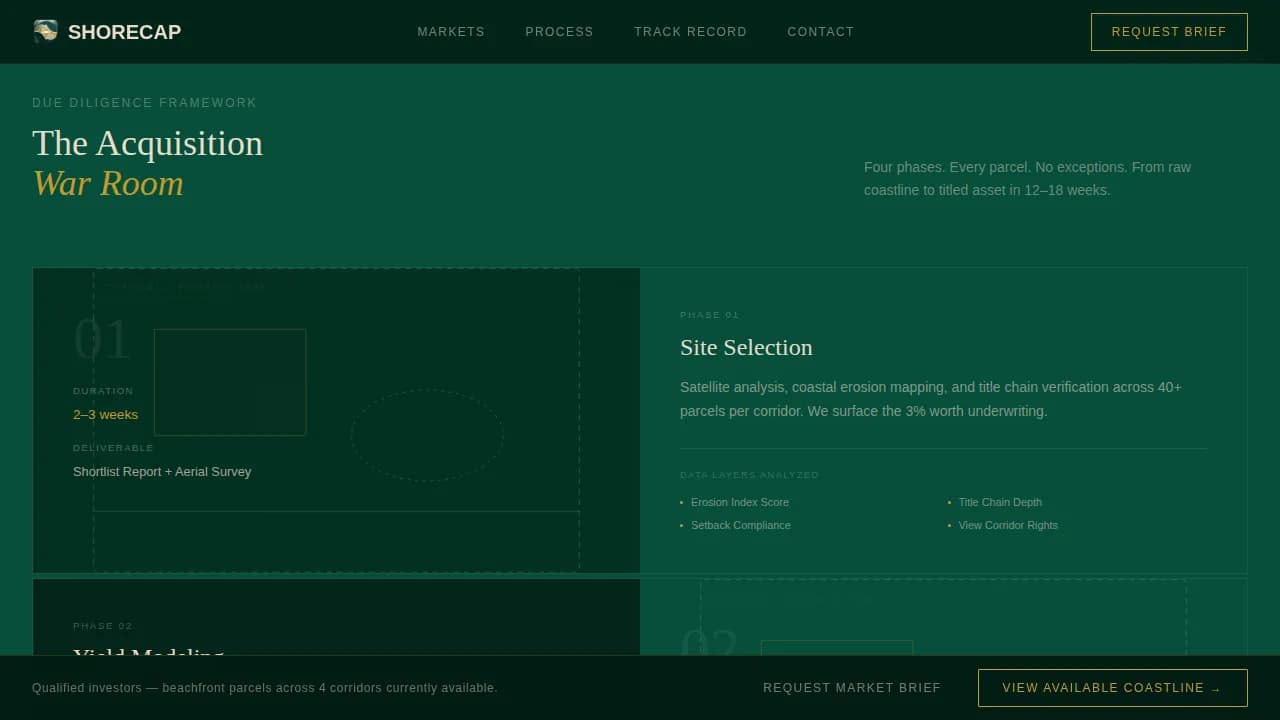Image resolution: width=1280 pixels, height=720 pixels.
Task: Open the CONTACT navigation item
Action: coord(820,31)
